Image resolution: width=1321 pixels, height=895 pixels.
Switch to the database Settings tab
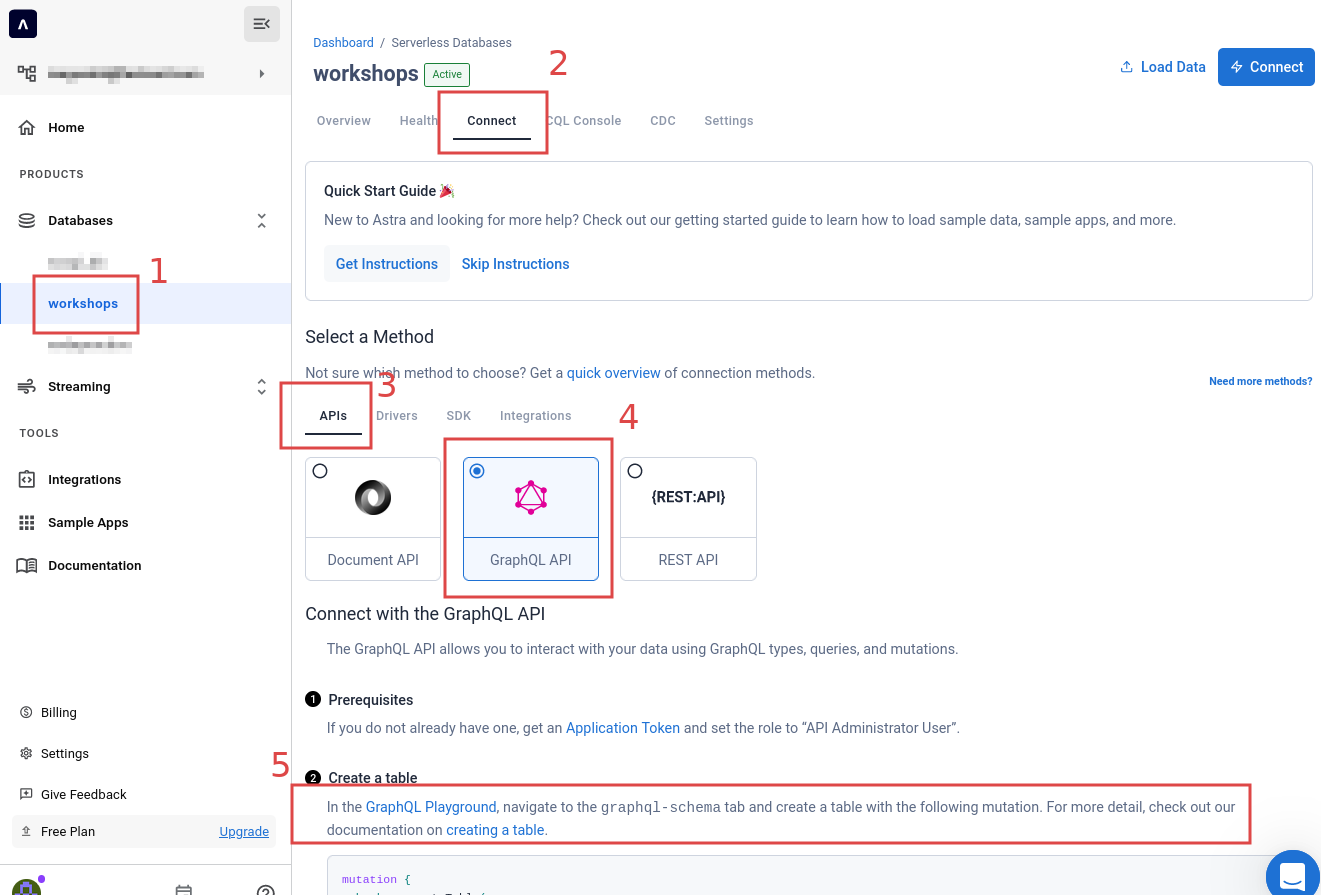tap(729, 120)
